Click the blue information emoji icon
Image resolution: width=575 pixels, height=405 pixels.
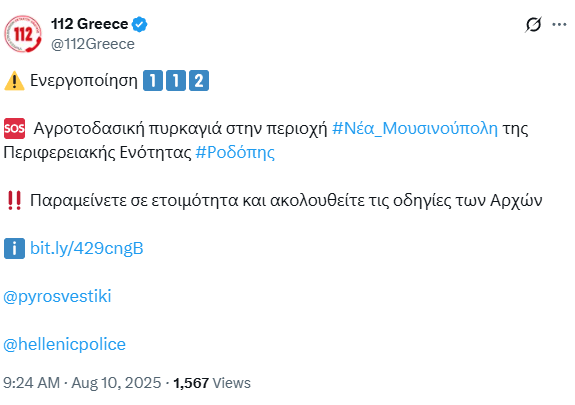tap(14, 248)
